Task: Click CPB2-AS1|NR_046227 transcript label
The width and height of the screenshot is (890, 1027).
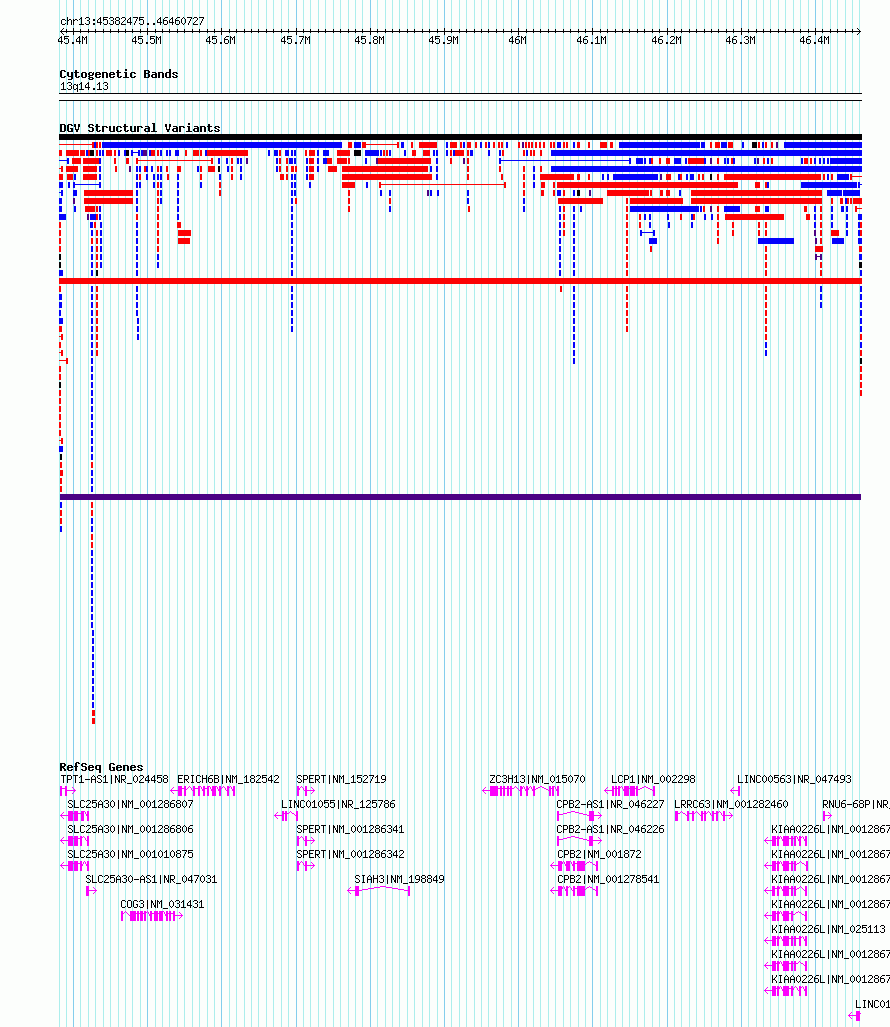Action: point(610,804)
